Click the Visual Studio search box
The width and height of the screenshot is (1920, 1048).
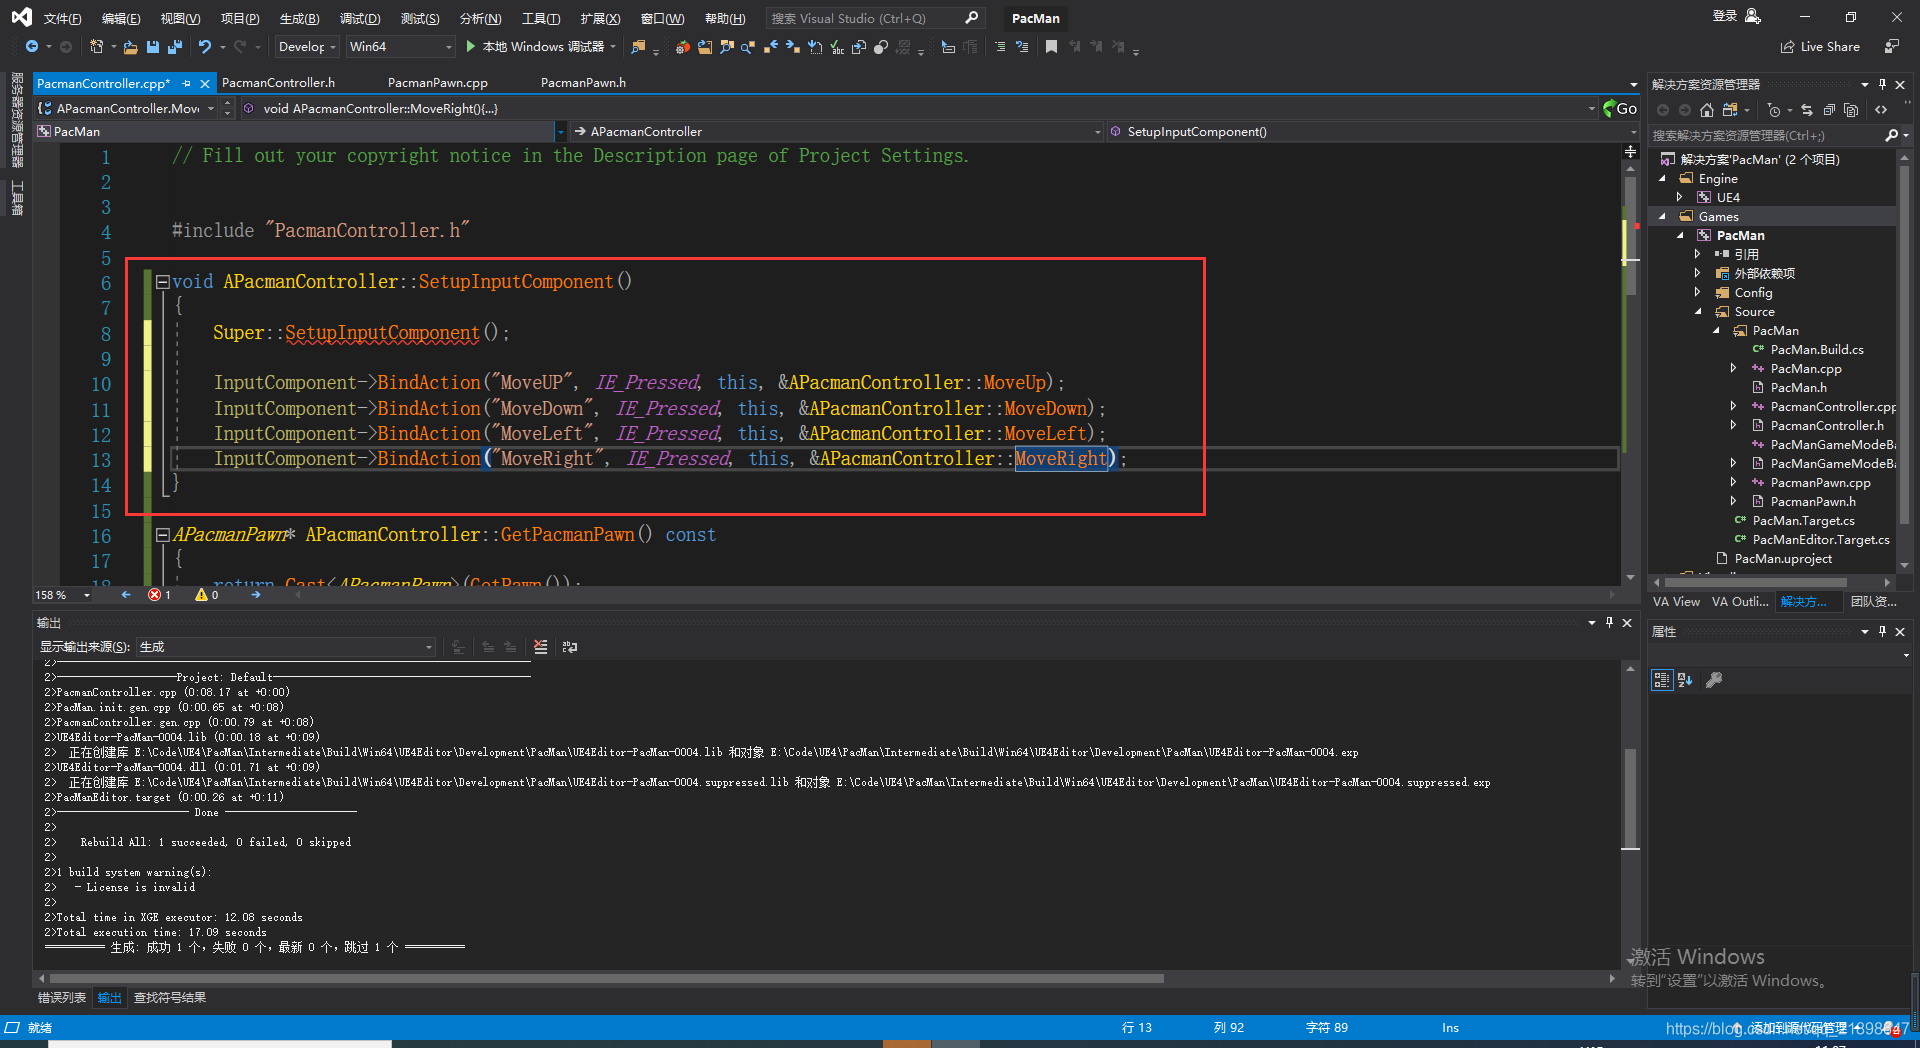pos(875,18)
